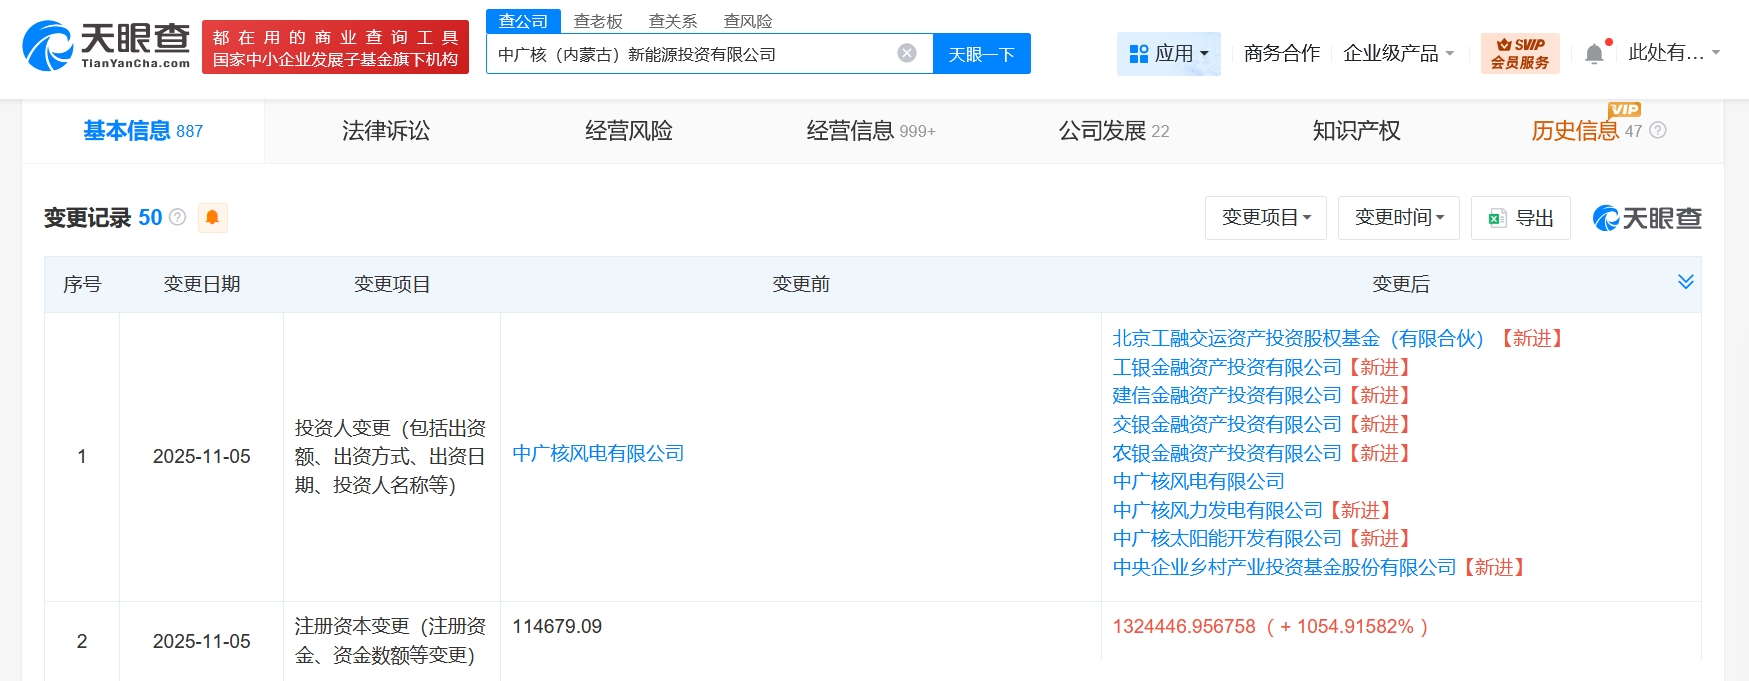Click the help icon beside 变更记录 50
The image size is (1749, 681).
tap(178, 217)
